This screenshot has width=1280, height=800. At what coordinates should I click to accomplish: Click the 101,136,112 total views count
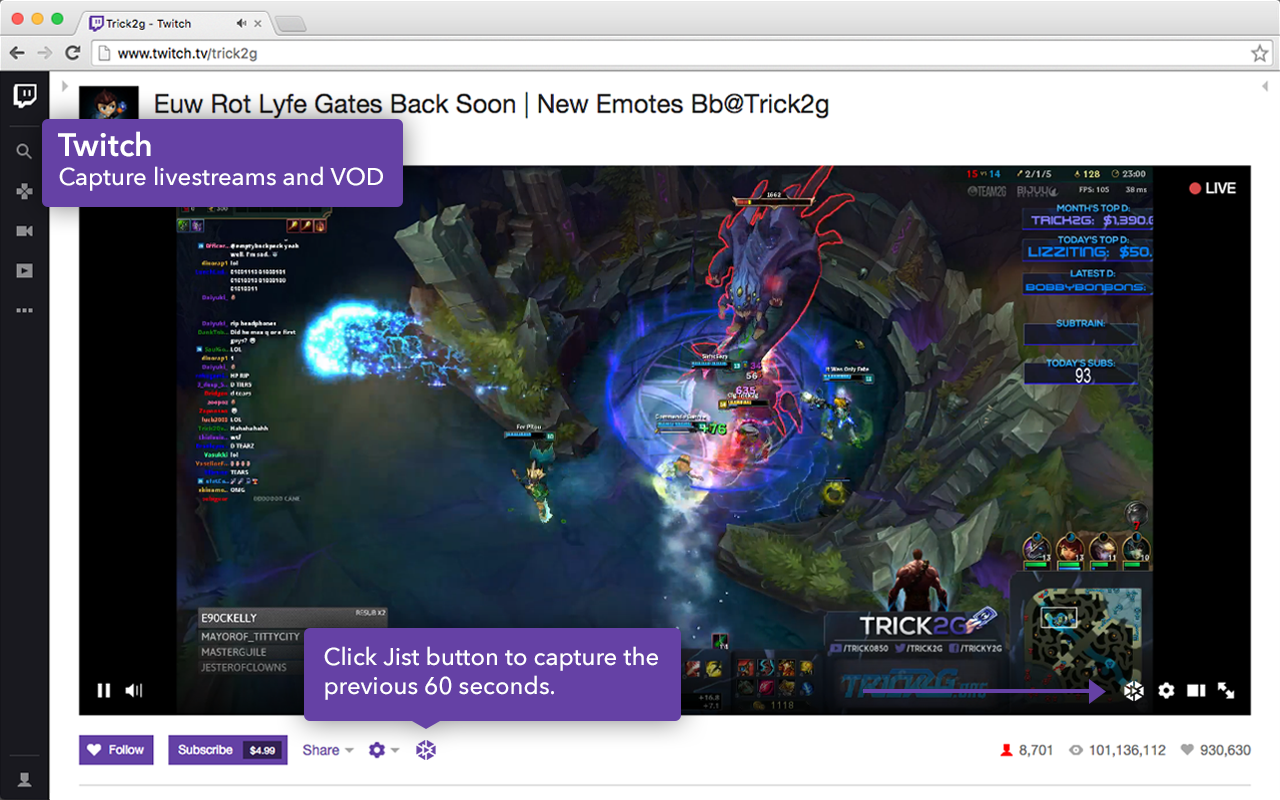pos(1117,750)
